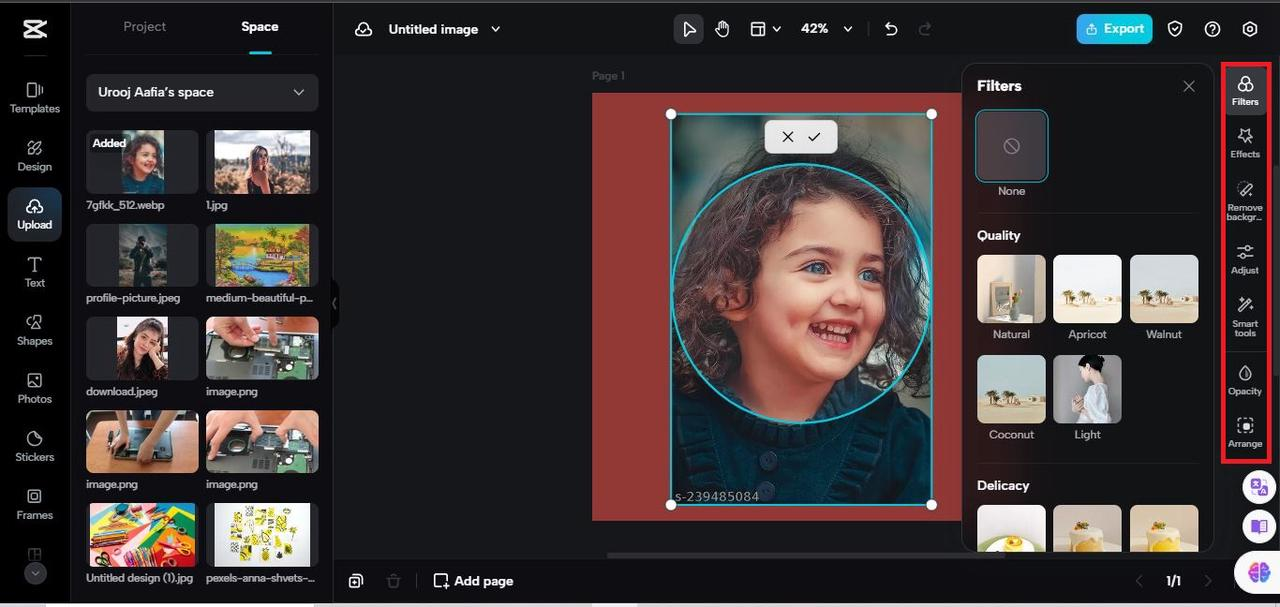The width and height of the screenshot is (1280, 607).
Task: Open the Stickers panel
Action: tap(34, 446)
